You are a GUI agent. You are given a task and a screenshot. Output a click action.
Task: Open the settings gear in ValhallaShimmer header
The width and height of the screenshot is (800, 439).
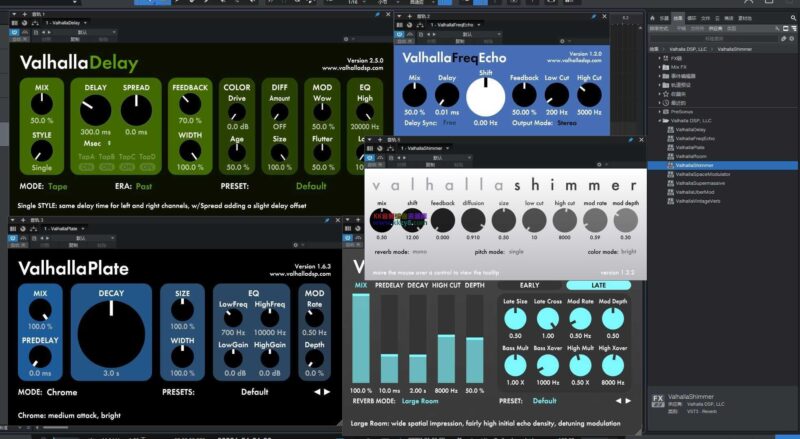[x=599, y=164]
